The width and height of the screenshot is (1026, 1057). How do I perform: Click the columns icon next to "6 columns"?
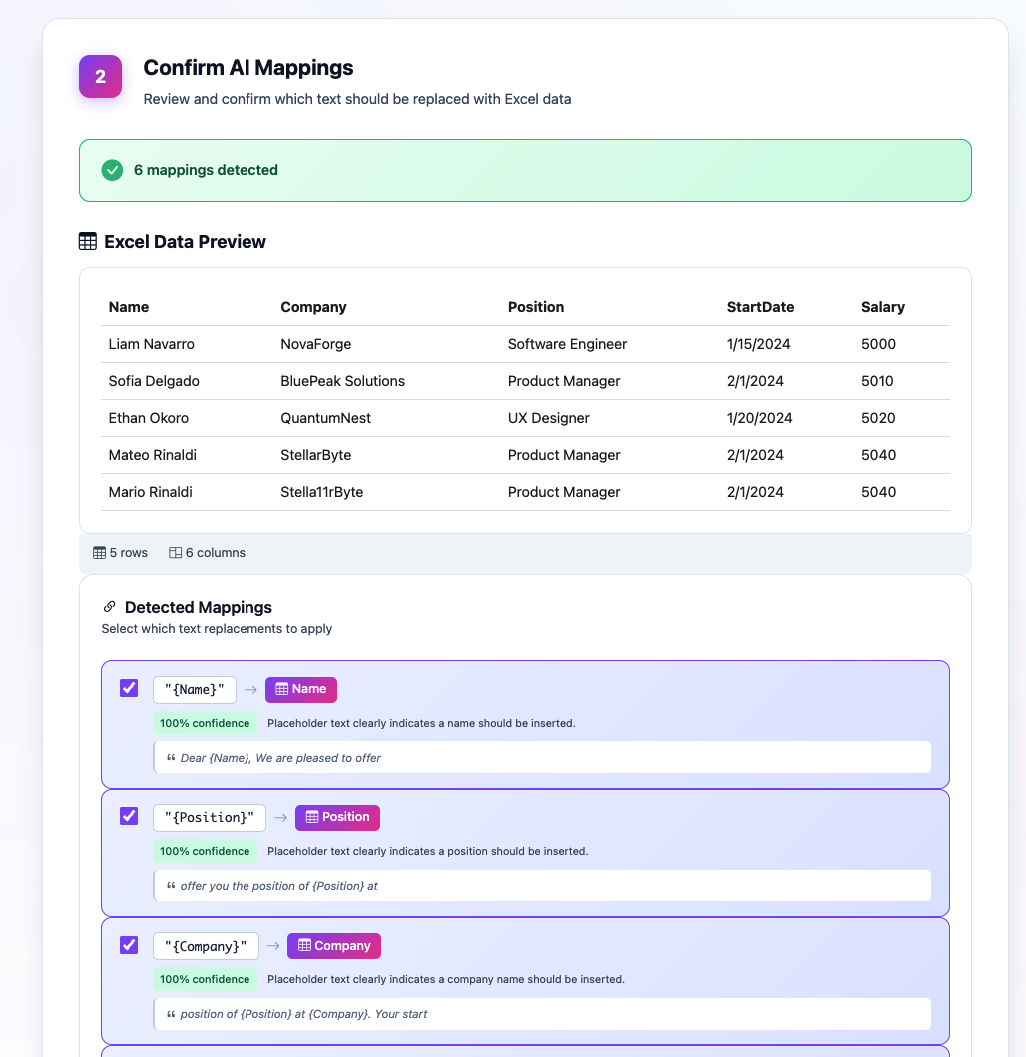[175, 552]
